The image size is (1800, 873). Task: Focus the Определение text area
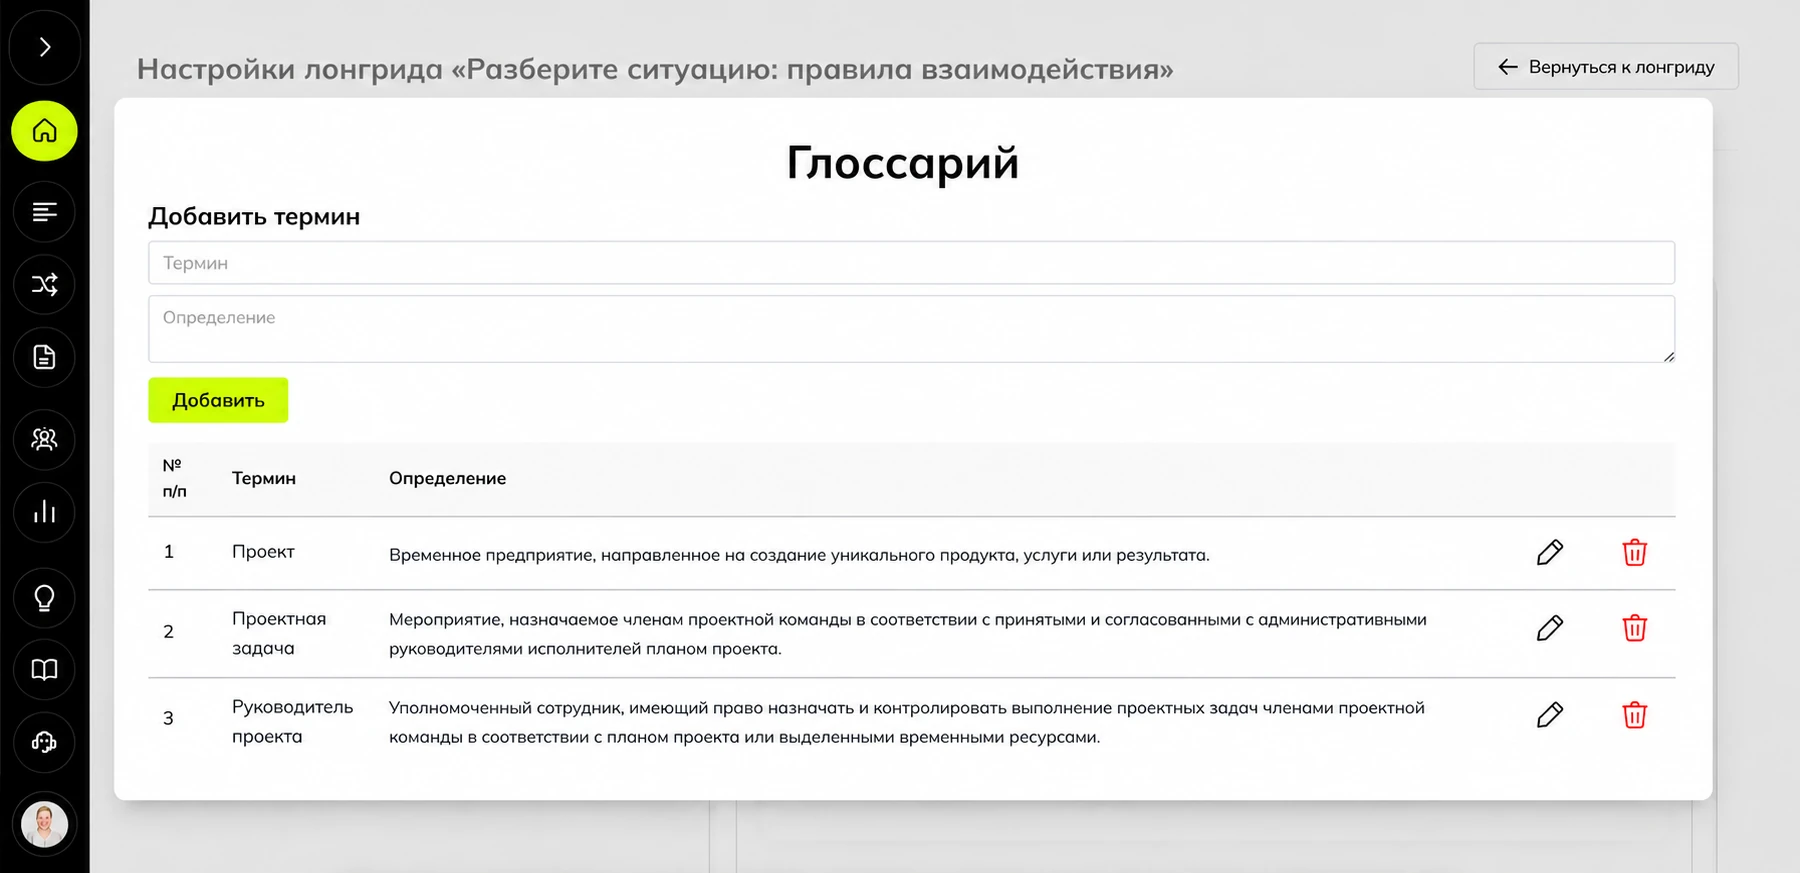click(x=911, y=329)
